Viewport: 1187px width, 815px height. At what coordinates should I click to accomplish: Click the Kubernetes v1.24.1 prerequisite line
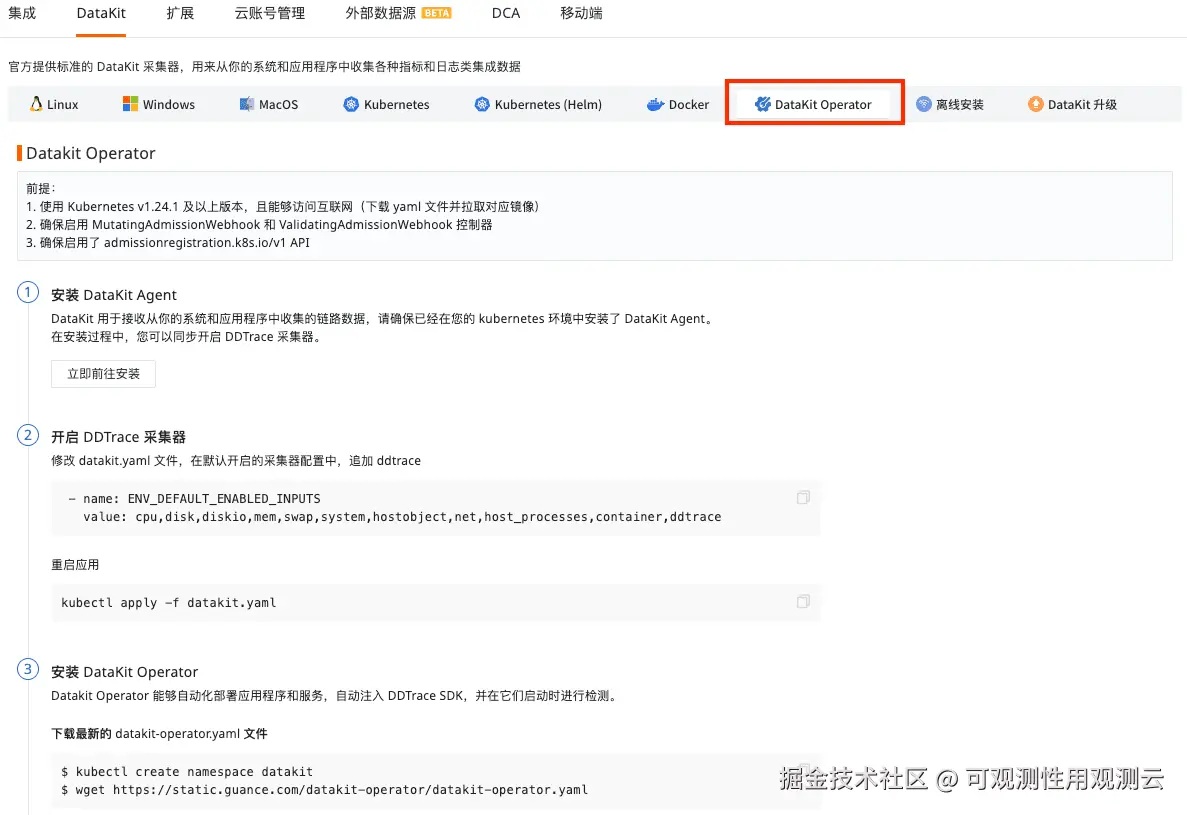click(282, 207)
